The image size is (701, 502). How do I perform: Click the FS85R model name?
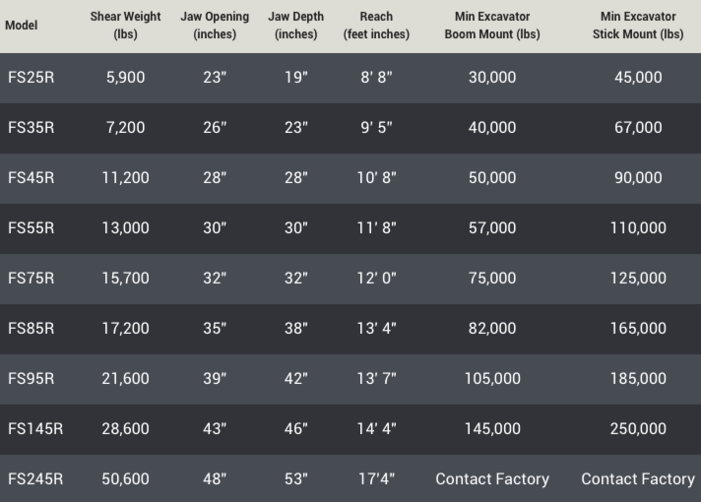(x=31, y=328)
